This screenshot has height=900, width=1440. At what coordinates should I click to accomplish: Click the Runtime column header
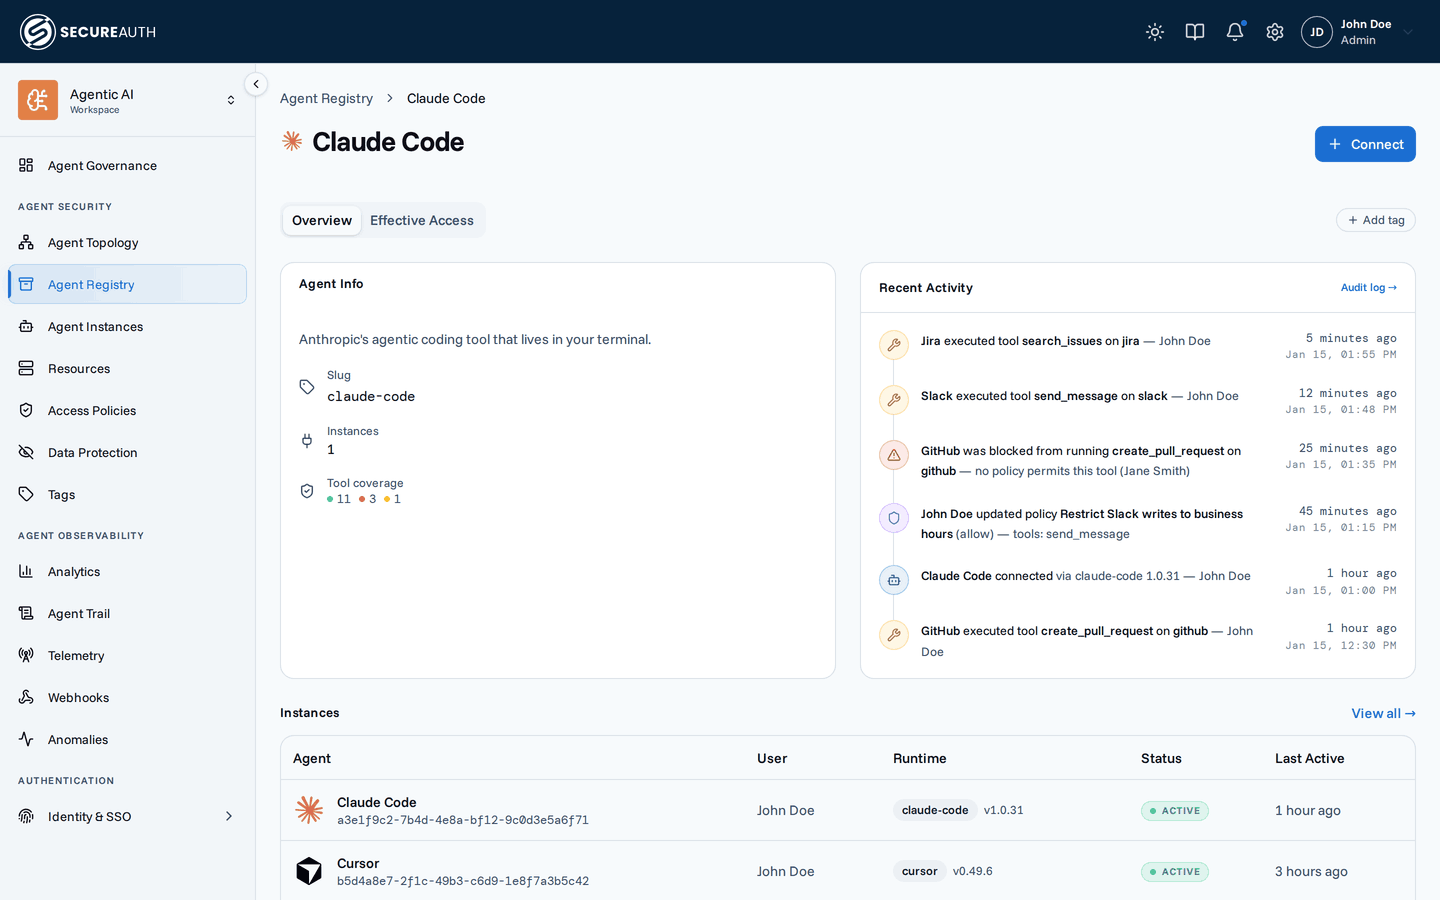(x=919, y=759)
